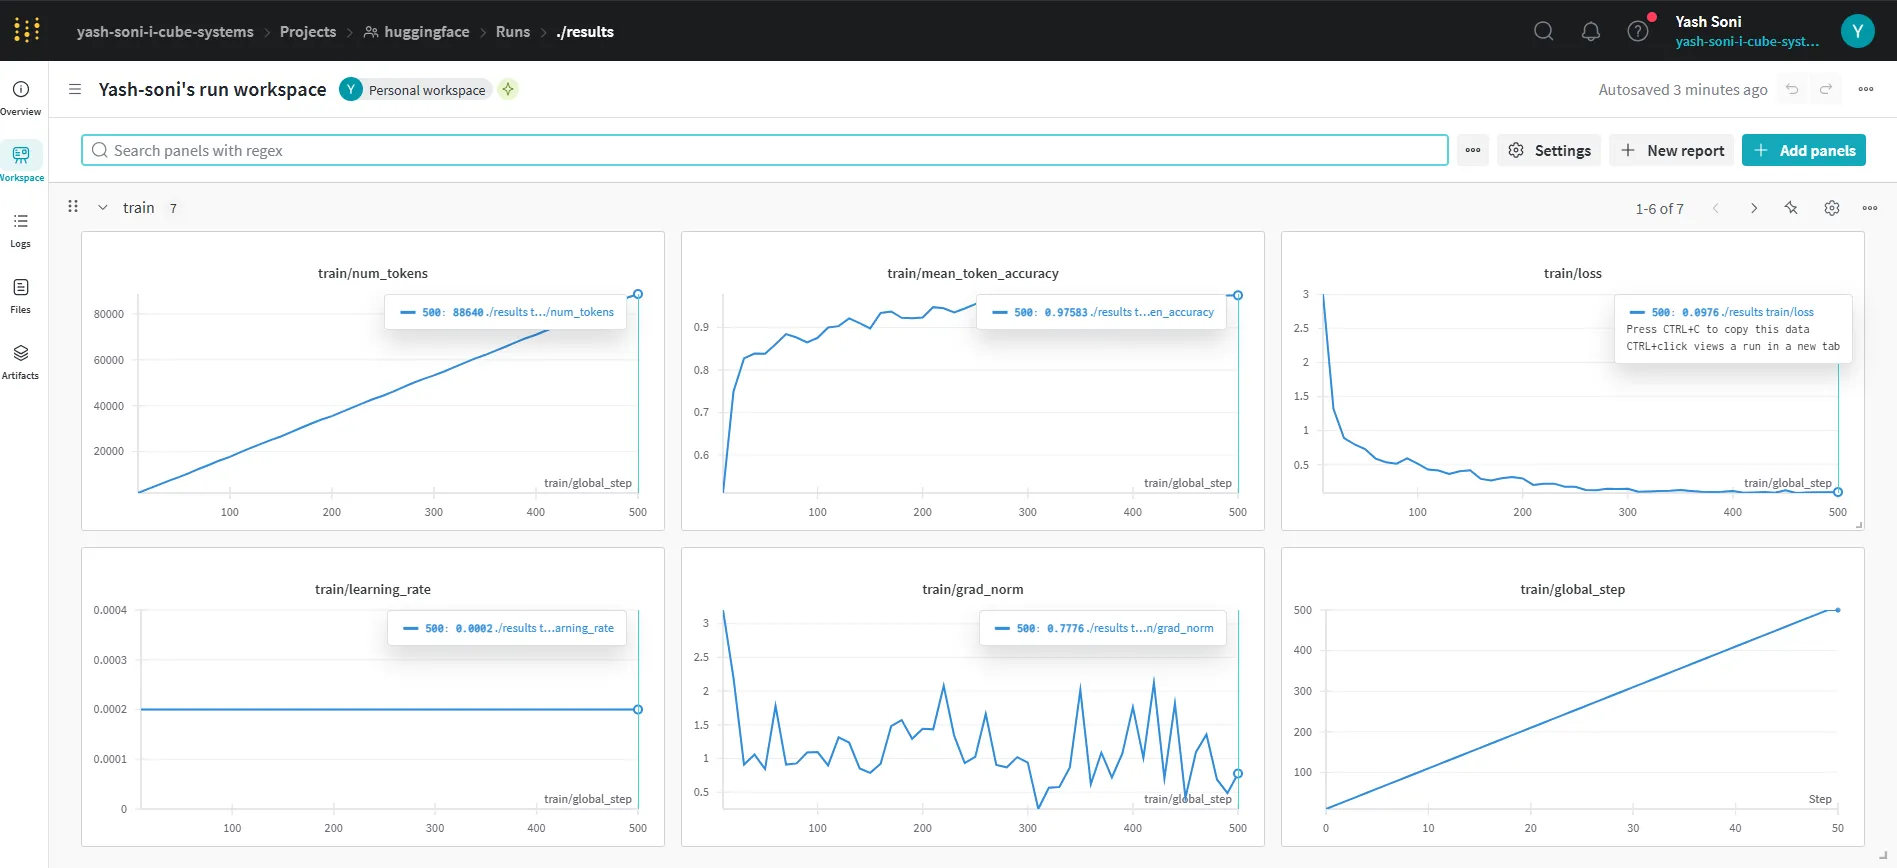1897x868 pixels.
Task: Click the Weights & Biases logo
Action: click(x=27, y=30)
